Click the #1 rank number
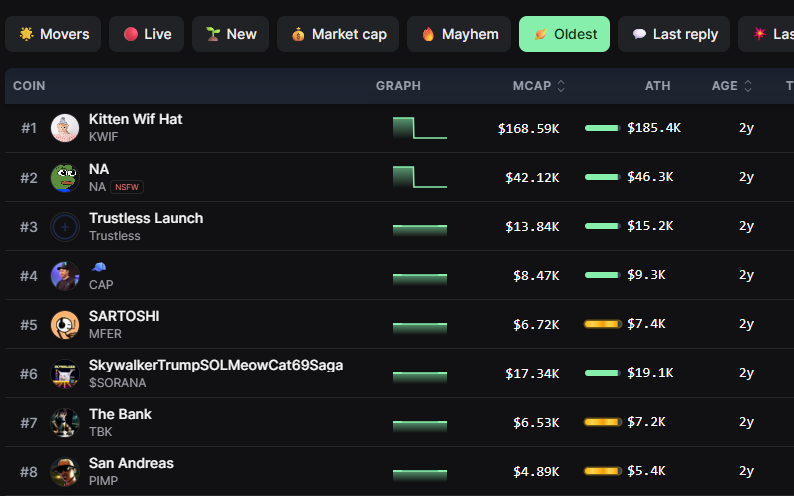Image resolution: width=794 pixels, height=496 pixels. click(29, 128)
